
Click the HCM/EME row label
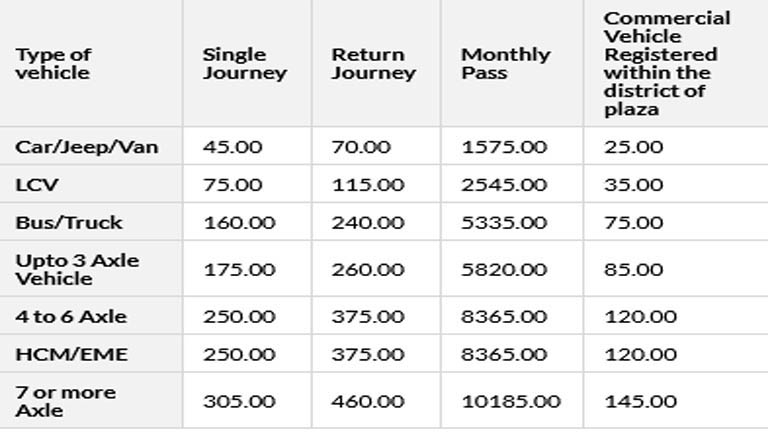click(x=72, y=354)
